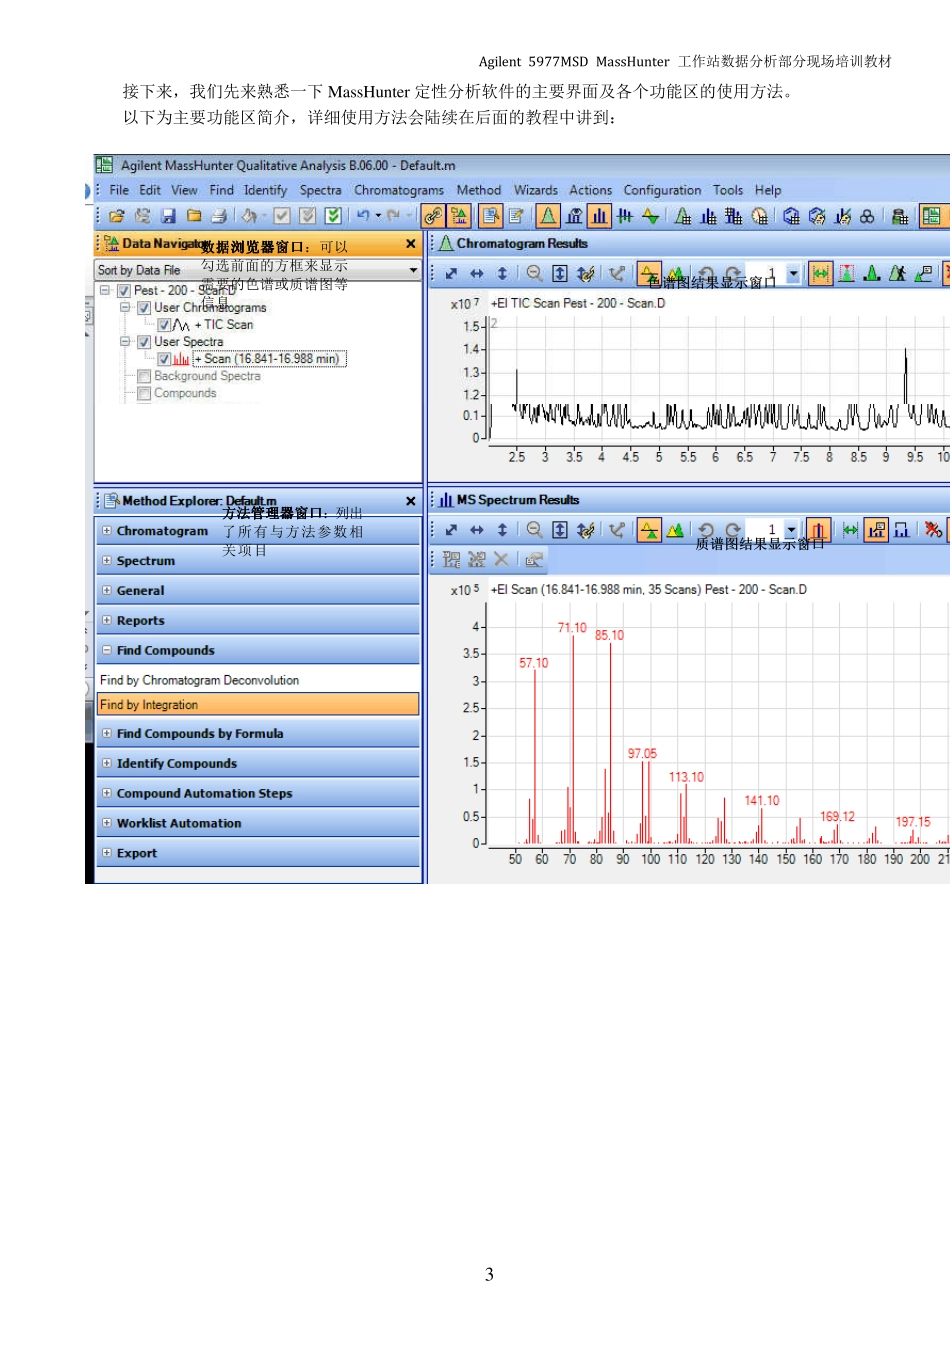Select Find by Chromatogram Deconvolution

click(x=199, y=680)
